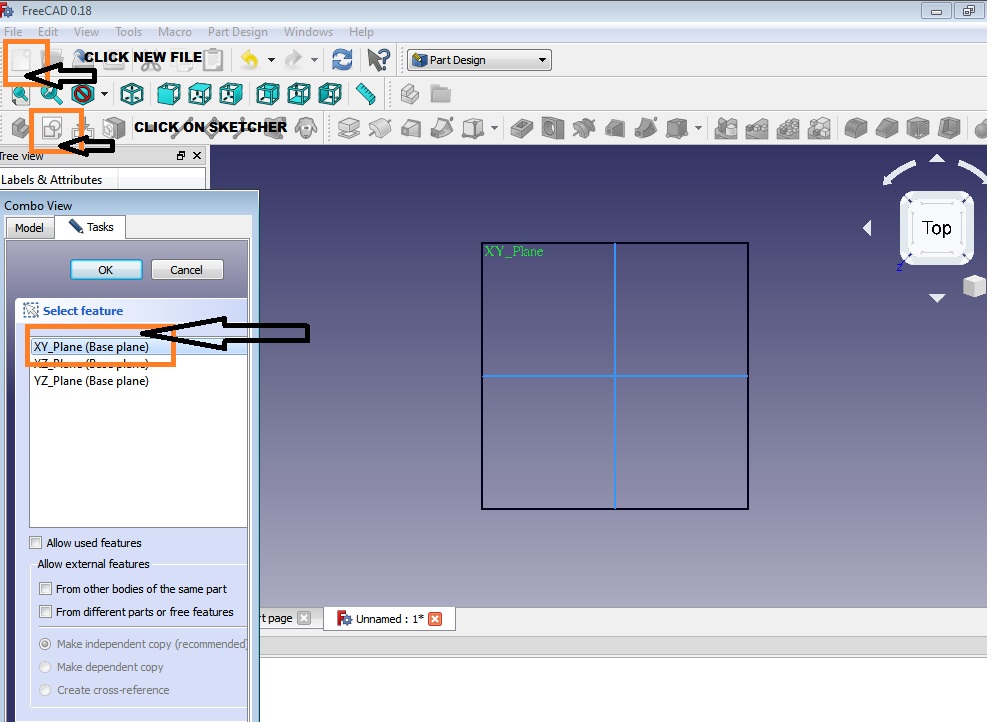The height and width of the screenshot is (722, 994).
Task: Select Make dependent copy radio option
Action: (x=45, y=667)
